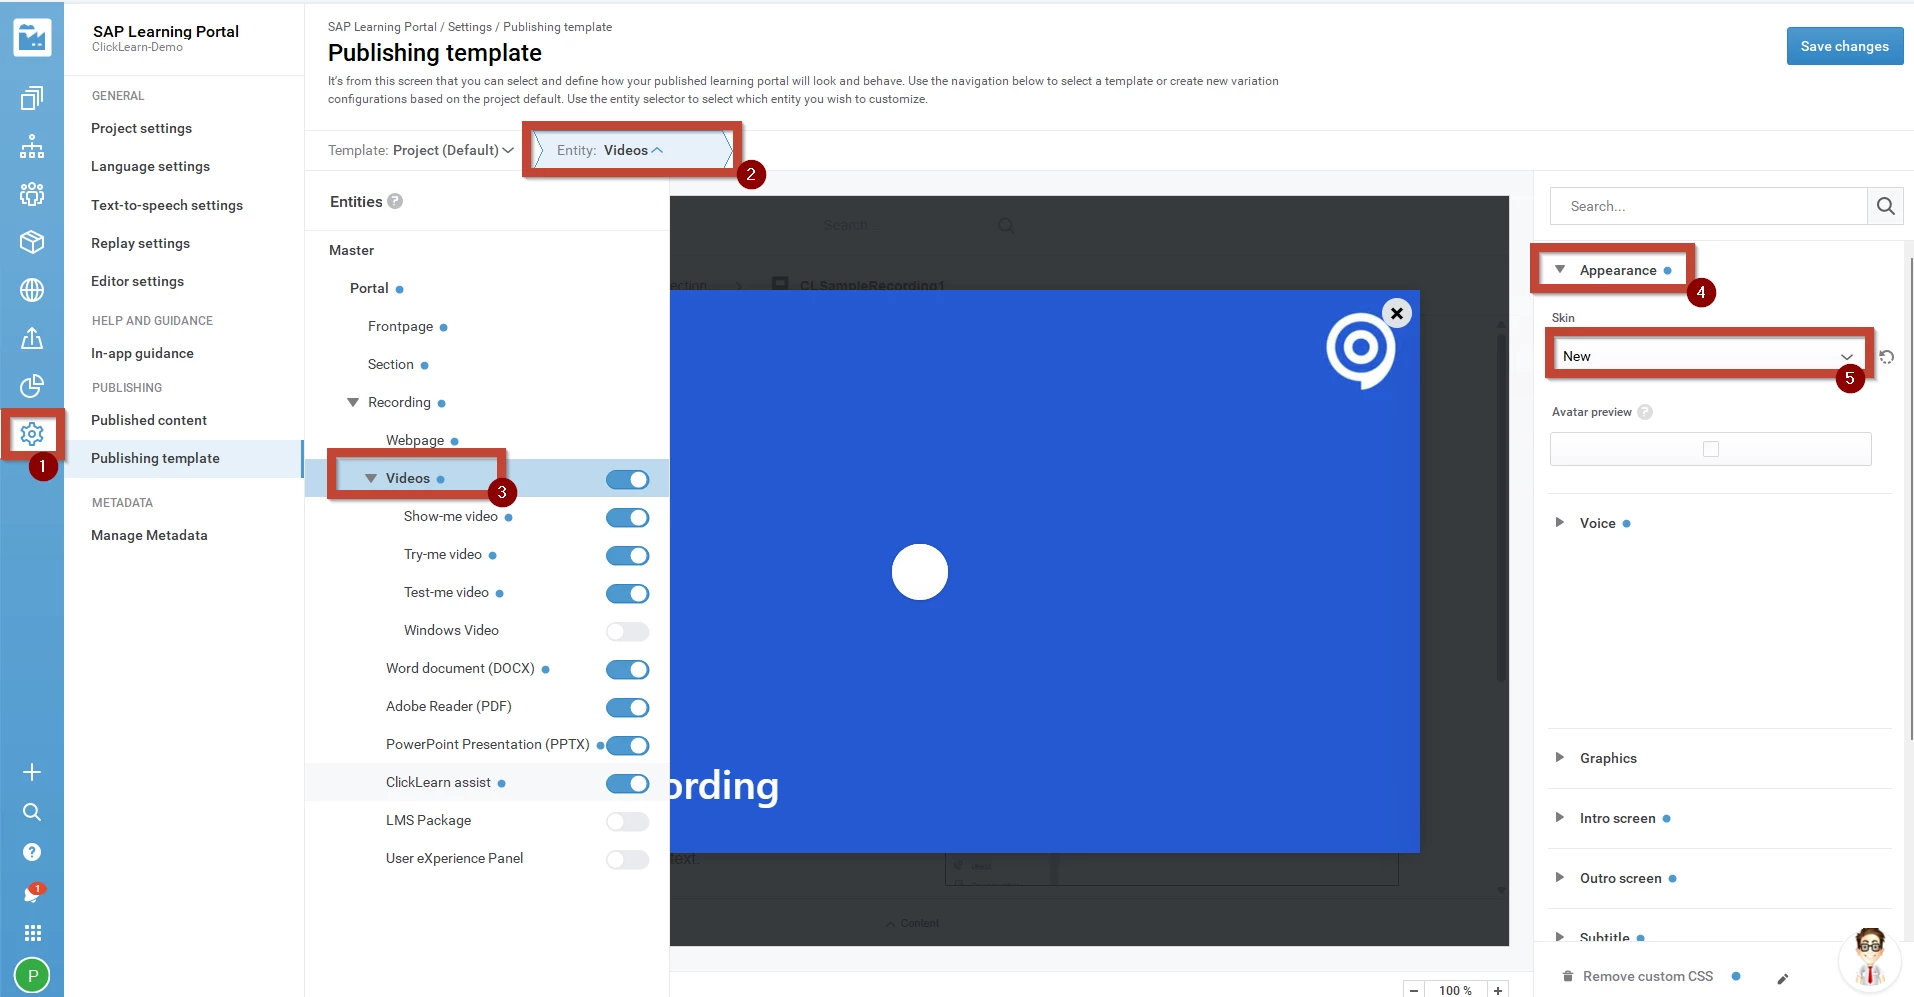Toggle the Videos entity switch
The width and height of the screenshot is (1914, 997).
(628, 480)
